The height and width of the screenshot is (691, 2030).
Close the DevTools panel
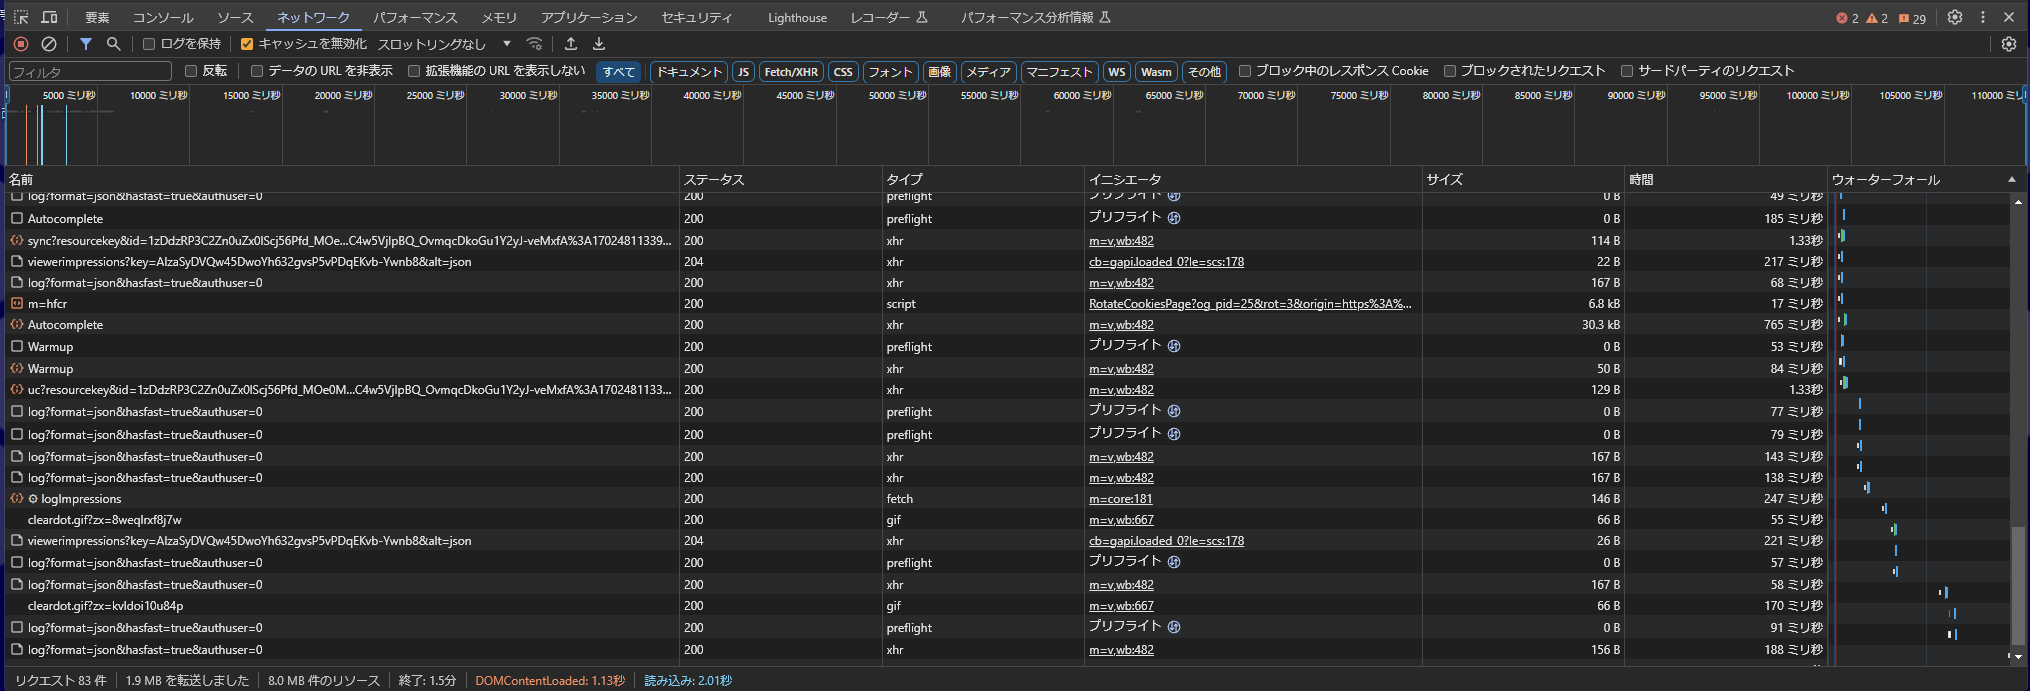pyautogui.click(x=2009, y=17)
